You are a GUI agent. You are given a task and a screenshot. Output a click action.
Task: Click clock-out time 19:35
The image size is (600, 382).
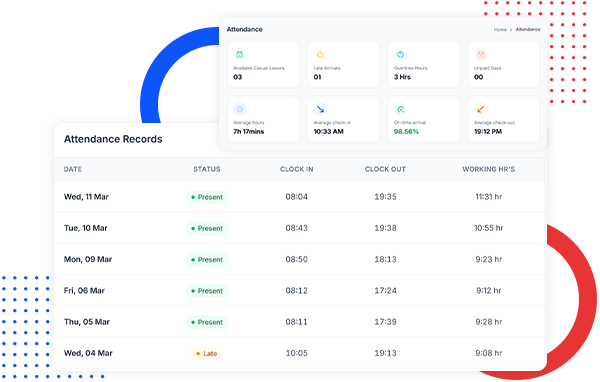coord(385,197)
